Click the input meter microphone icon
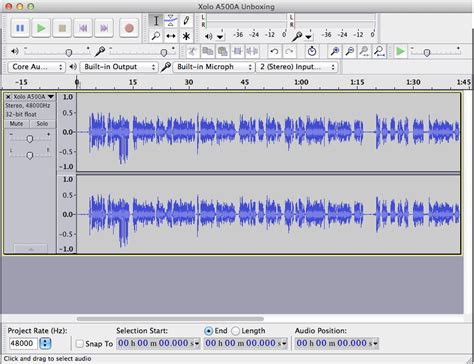Screen dimensions: 474x364 click(297, 36)
